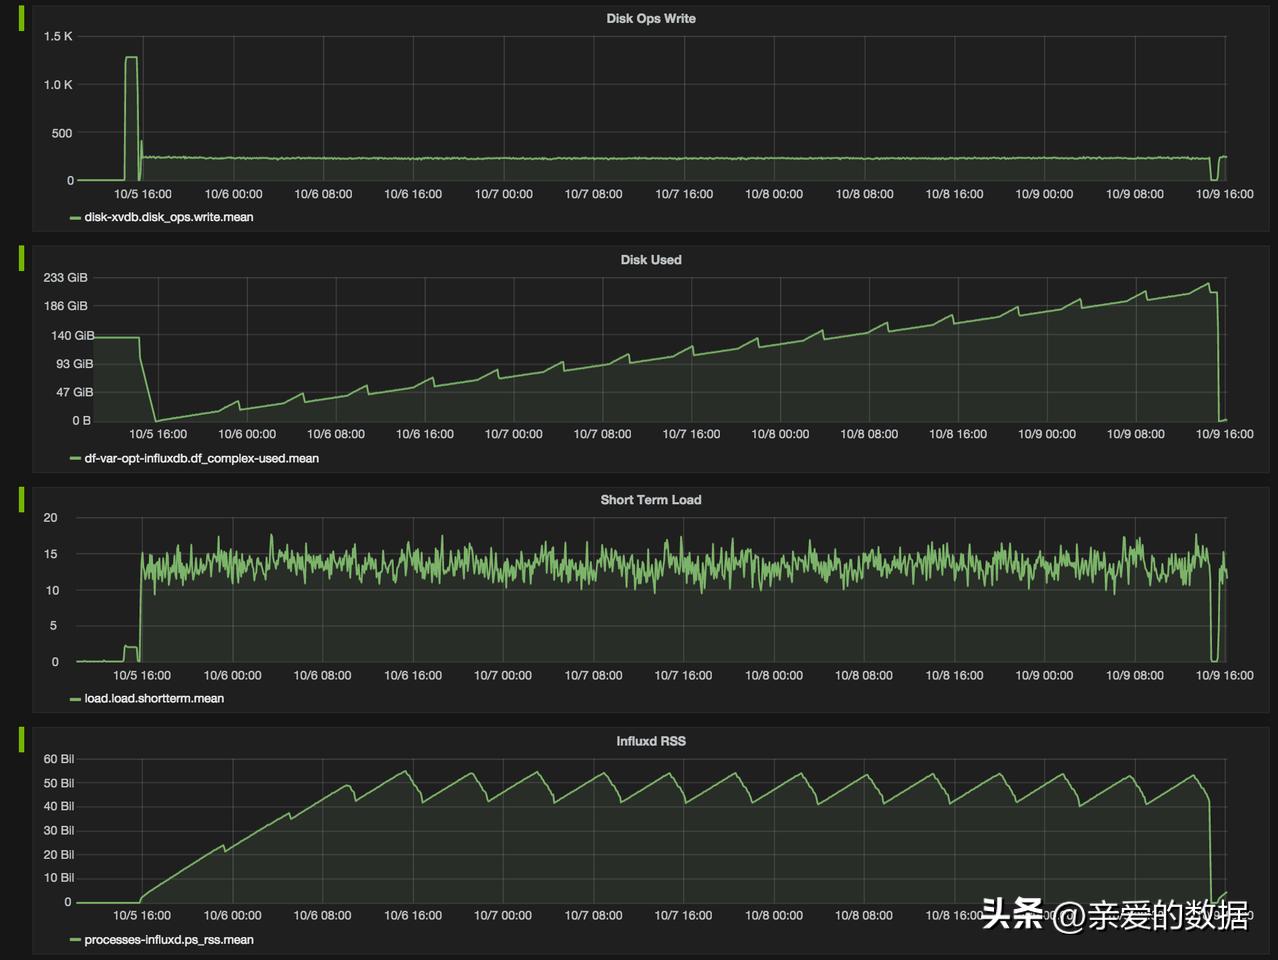Open the Short Term Load panel title menu
1278x960 pixels.
pyautogui.click(x=650, y=499)
